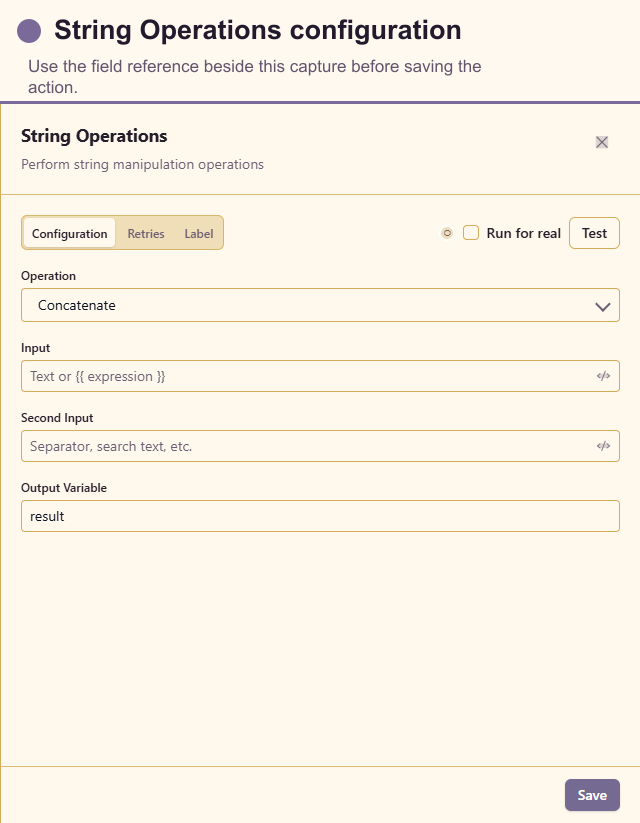Viewport: 640px width, 823px height.
Task: Save the string operation configuration
Action: [592, 795]
